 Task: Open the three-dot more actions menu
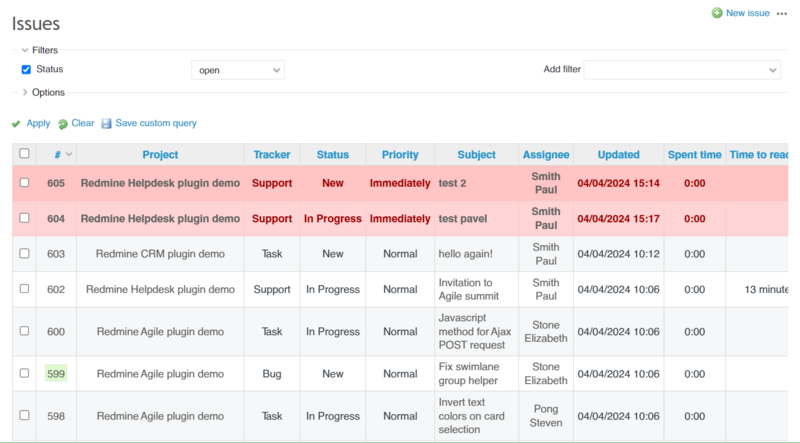pyautogui.click(x=782, y=13)
